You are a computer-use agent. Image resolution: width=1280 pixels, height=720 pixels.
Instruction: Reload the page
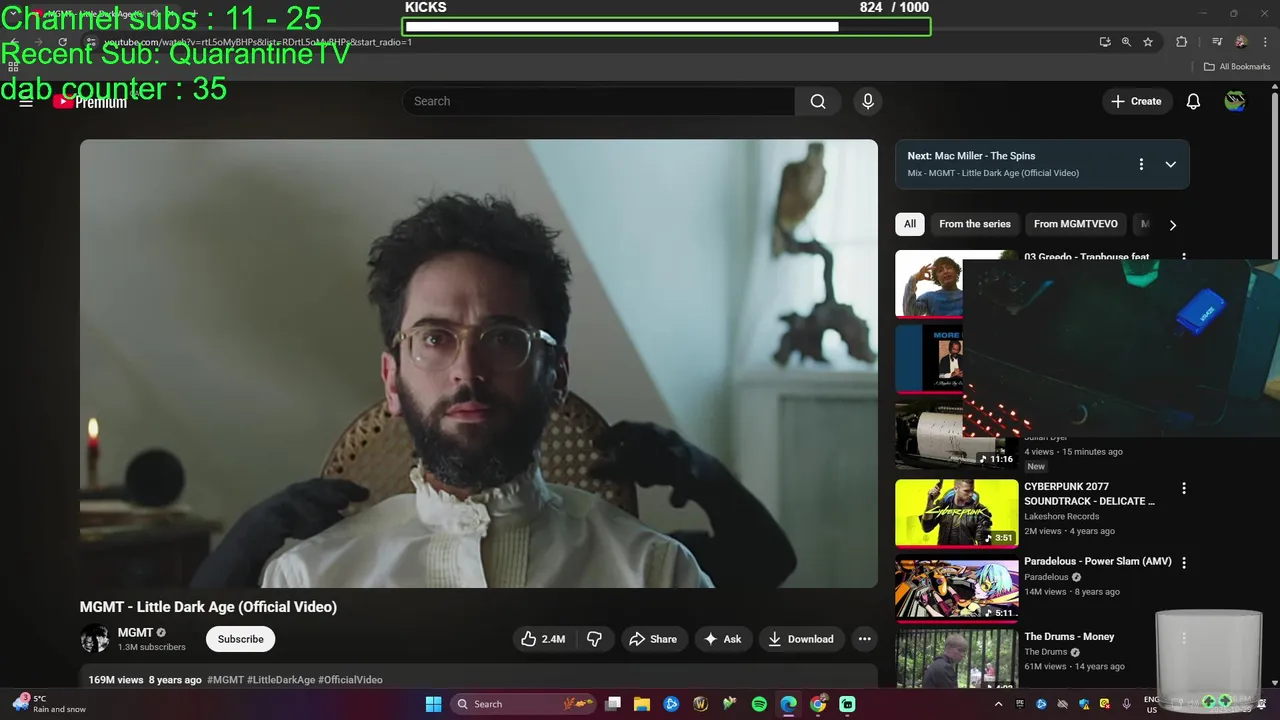point(62,42)
